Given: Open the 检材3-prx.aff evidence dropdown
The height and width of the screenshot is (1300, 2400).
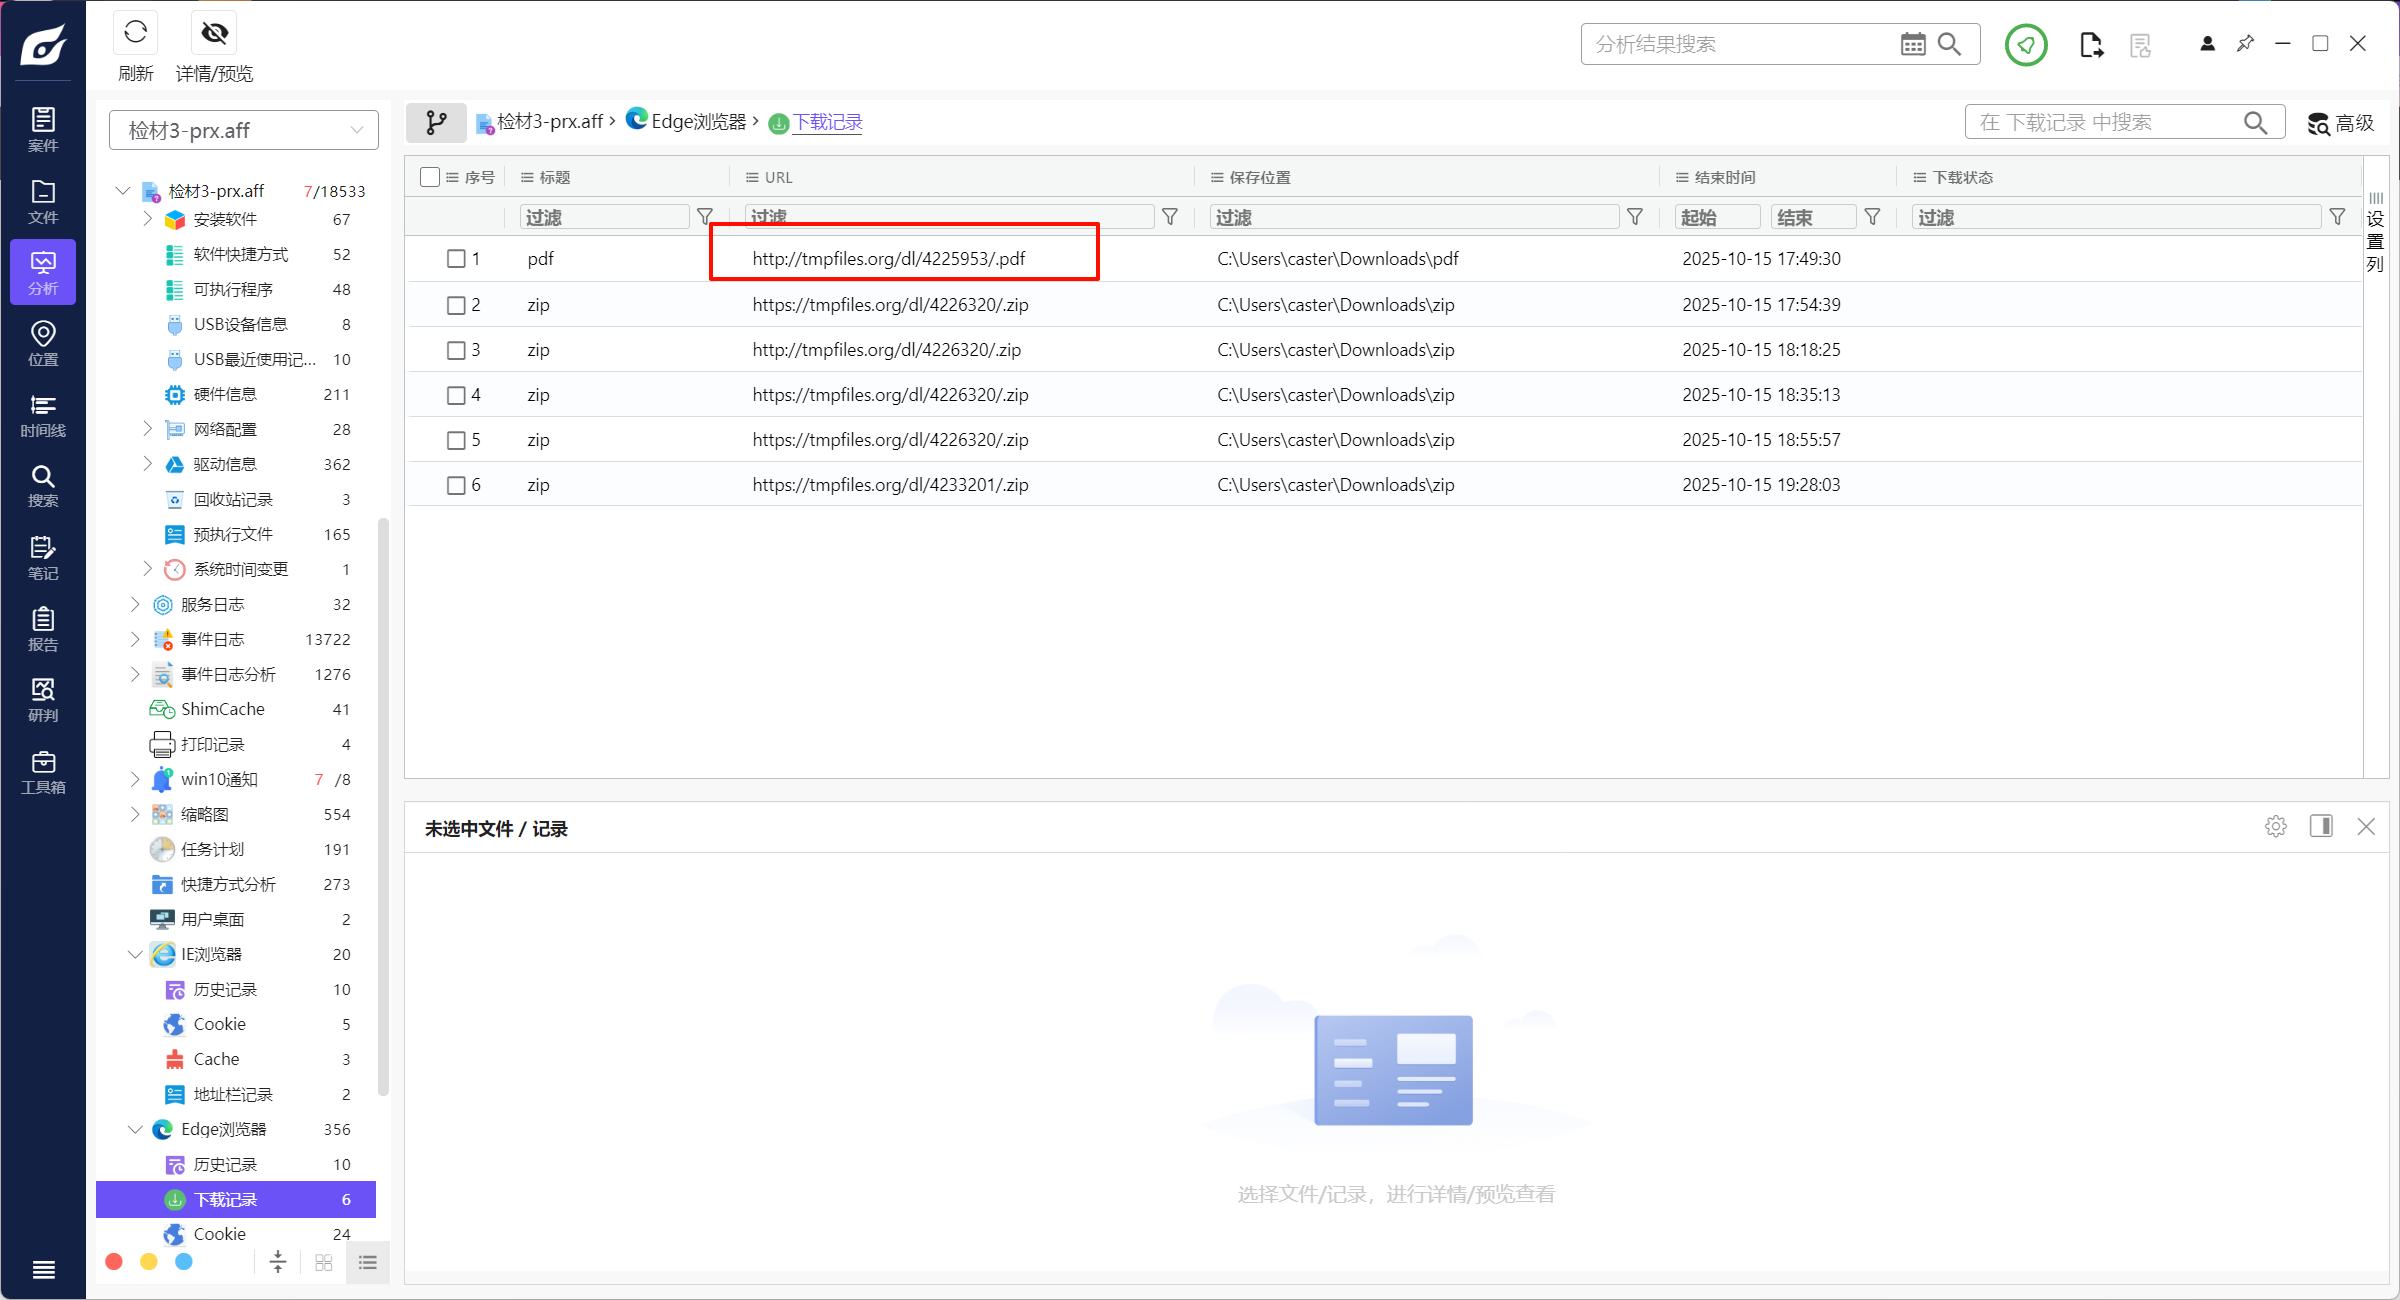Looking at the screenshot, I should click(243, 130).
